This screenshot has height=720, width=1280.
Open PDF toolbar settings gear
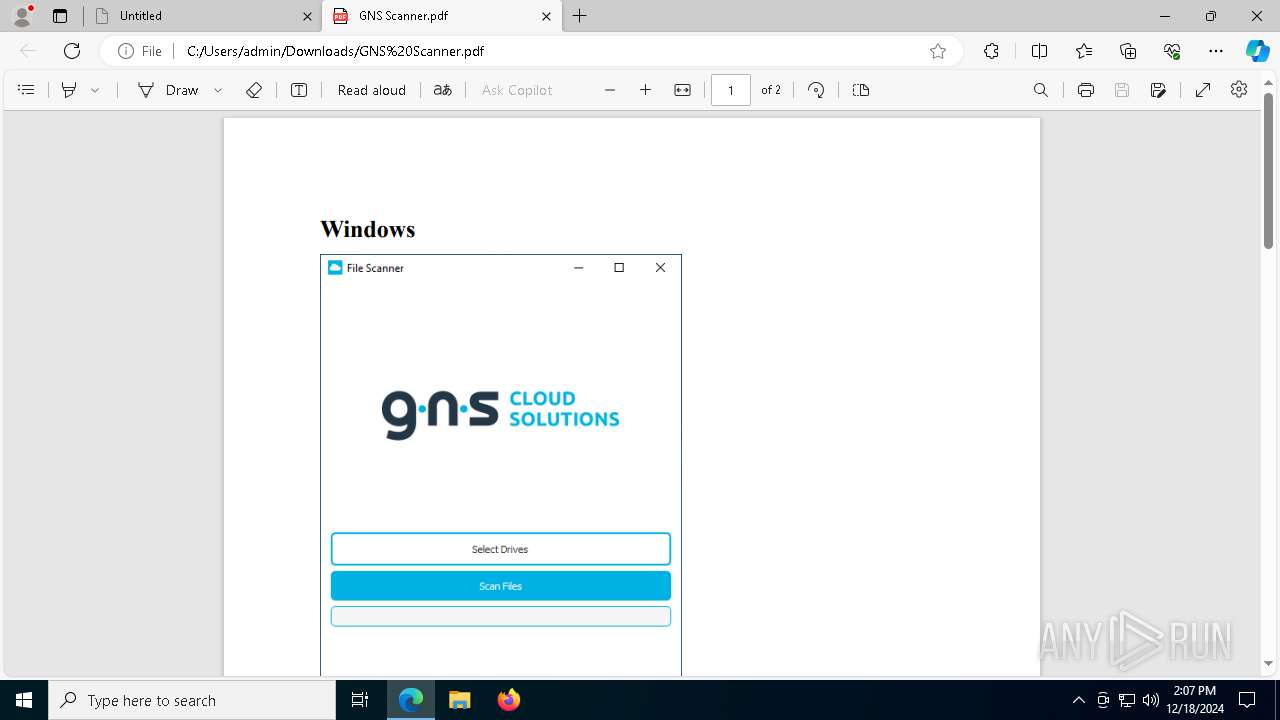point(1239,90)
